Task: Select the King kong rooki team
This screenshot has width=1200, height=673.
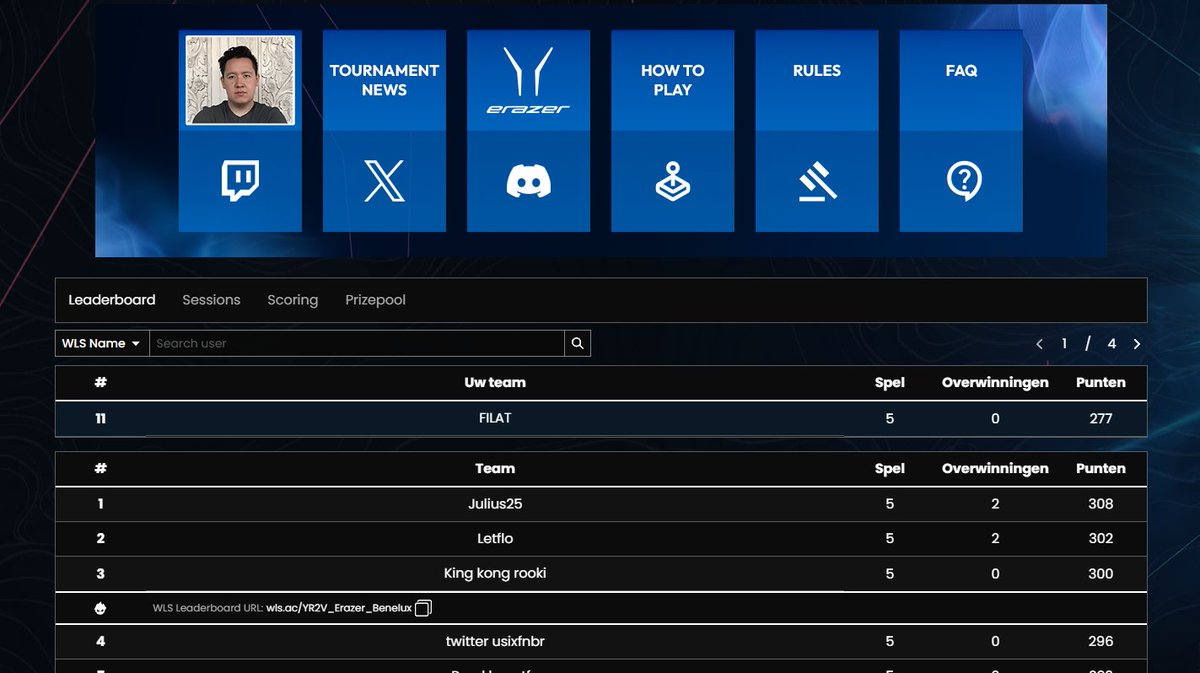Action: point(495,573)
